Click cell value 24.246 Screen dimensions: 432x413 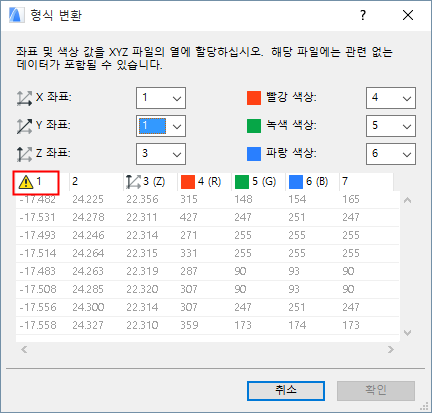pyautogui.click(x=88, y=235)
